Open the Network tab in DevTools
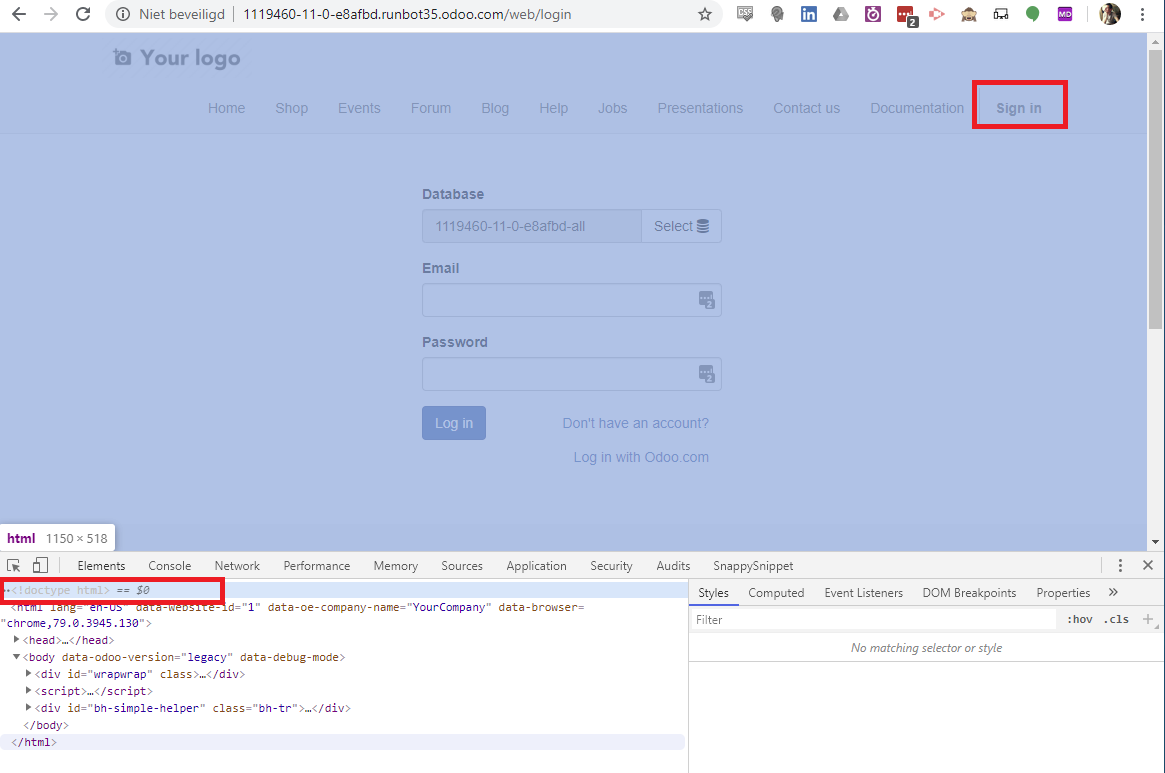Screen dimensions: 1165x773 pos(237,566)
